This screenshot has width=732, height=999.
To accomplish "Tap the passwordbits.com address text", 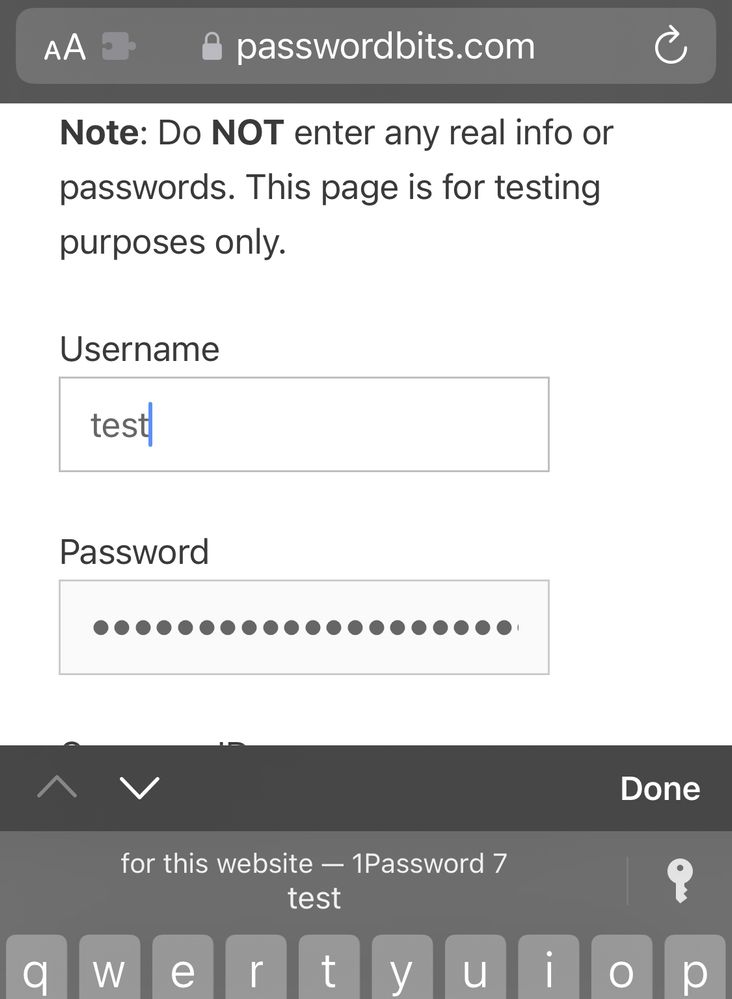I will (x=385, y=47).
